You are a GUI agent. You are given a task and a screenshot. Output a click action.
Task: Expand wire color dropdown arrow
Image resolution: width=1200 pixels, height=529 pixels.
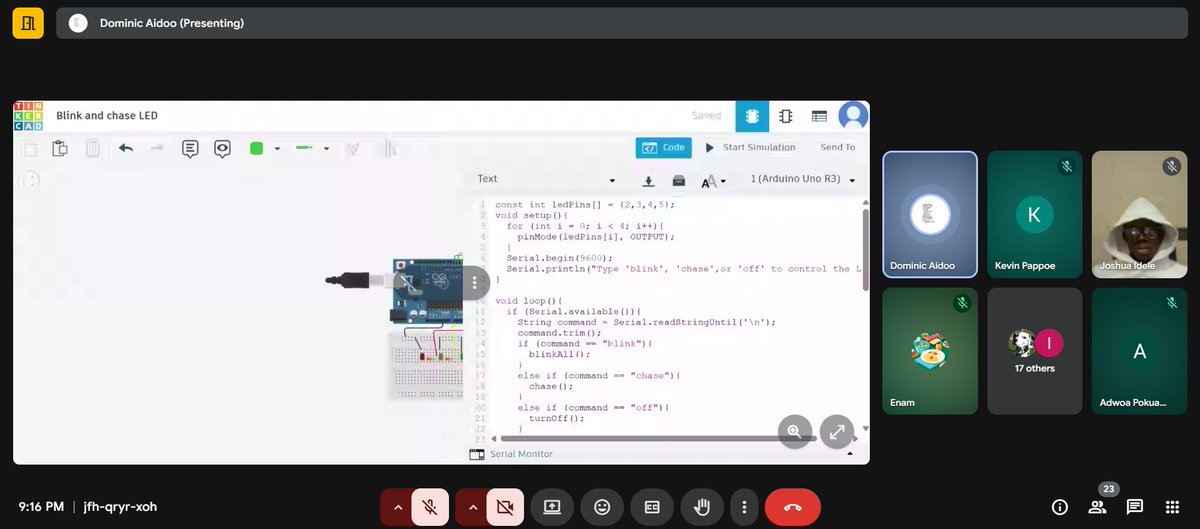coord(277,149)
